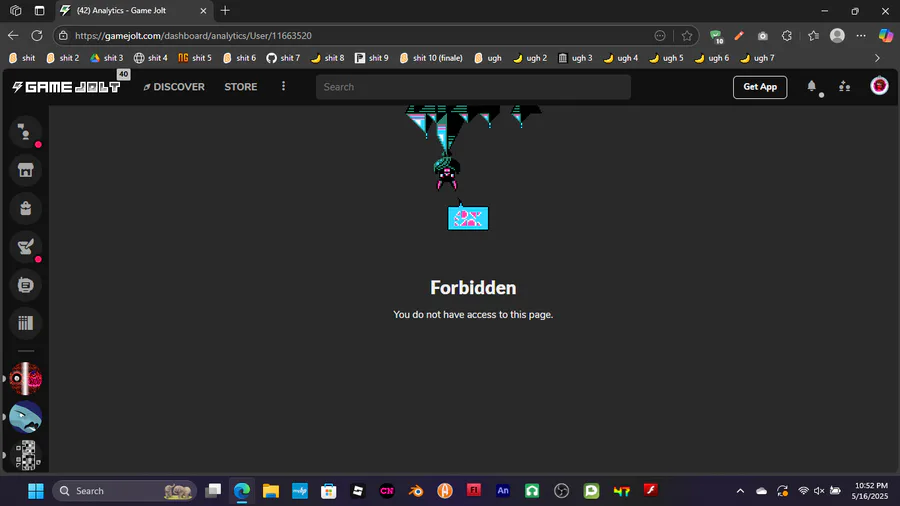This screenshot has height=506, width=900.
Task: Open Task View on the taskbar
Action: pos(213,491)
